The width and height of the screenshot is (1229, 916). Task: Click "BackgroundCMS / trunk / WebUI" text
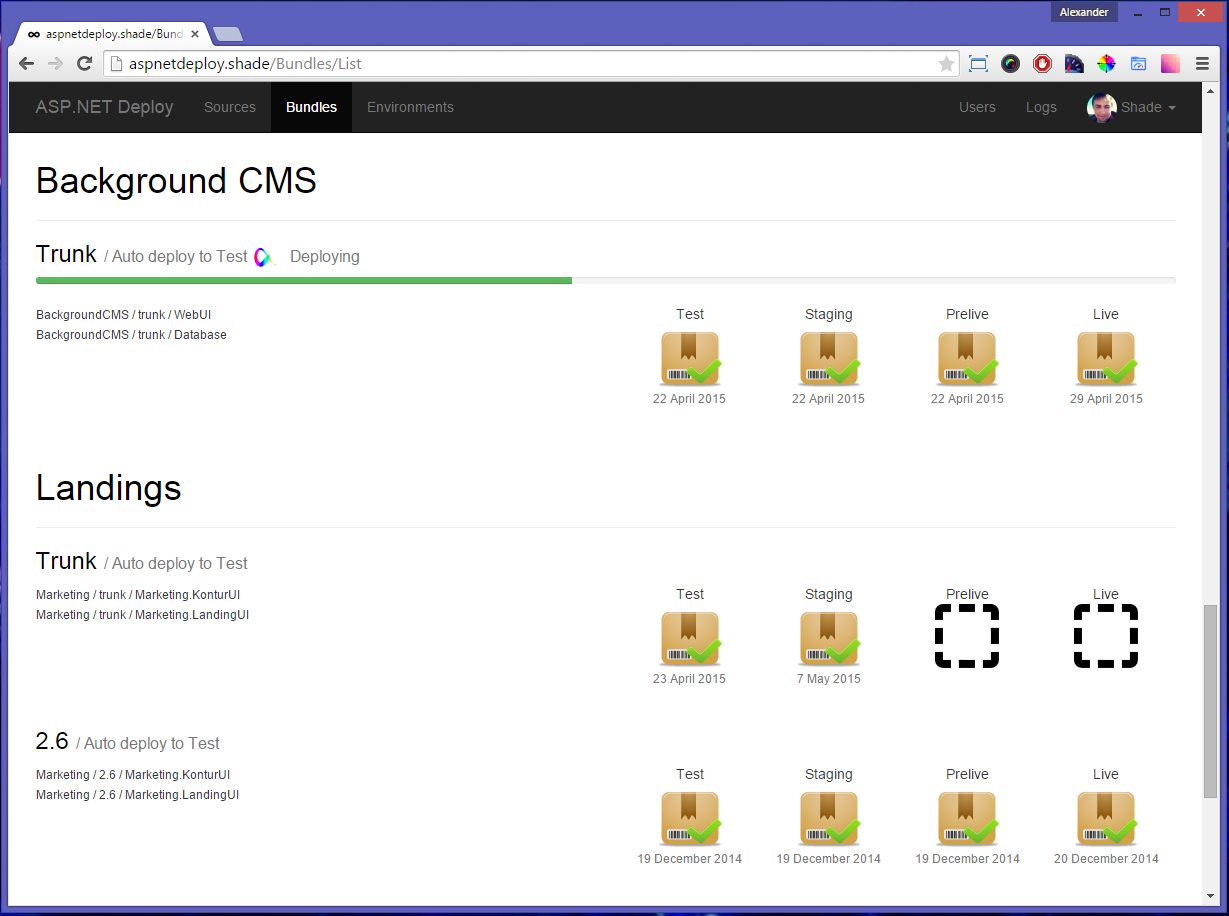click(x=124, y=315)
